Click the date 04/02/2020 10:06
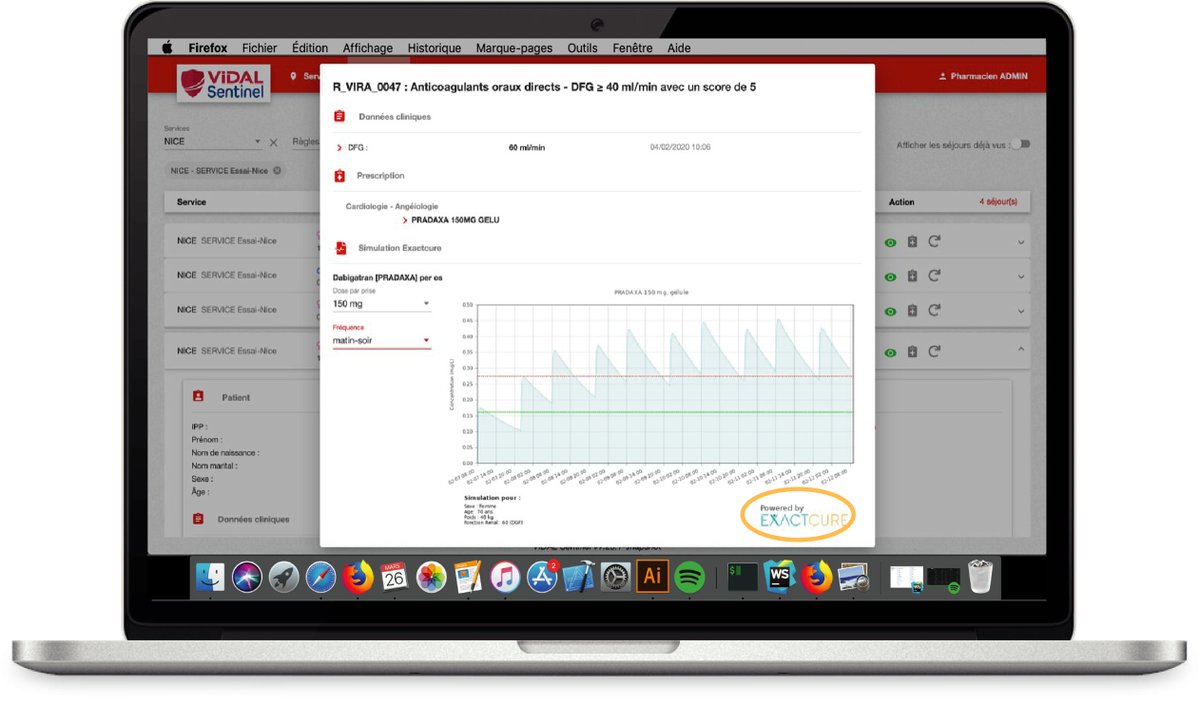The image size is (1200, 723). tap(680, 147)
